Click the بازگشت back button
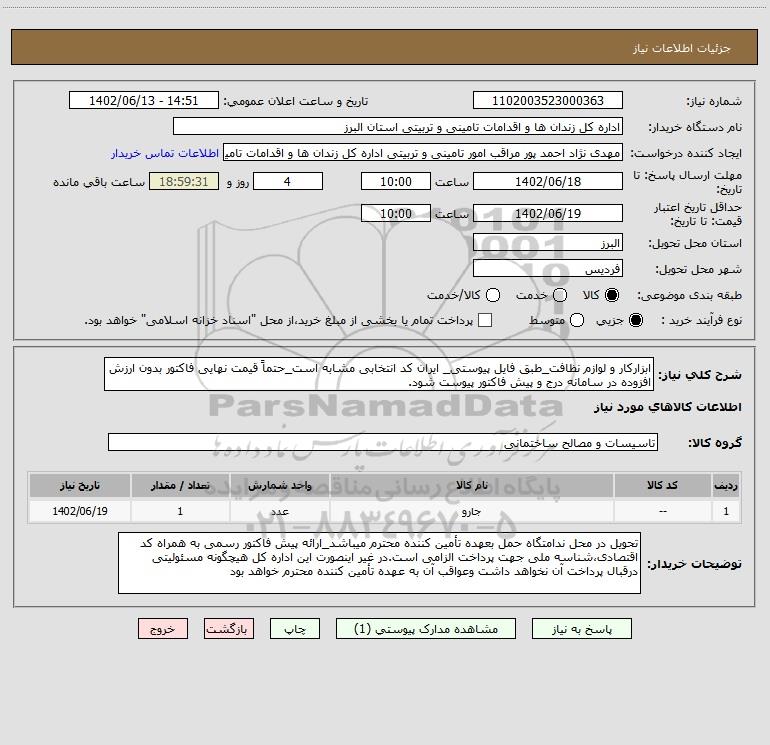 pyautogui.click(x=229, y=629)
